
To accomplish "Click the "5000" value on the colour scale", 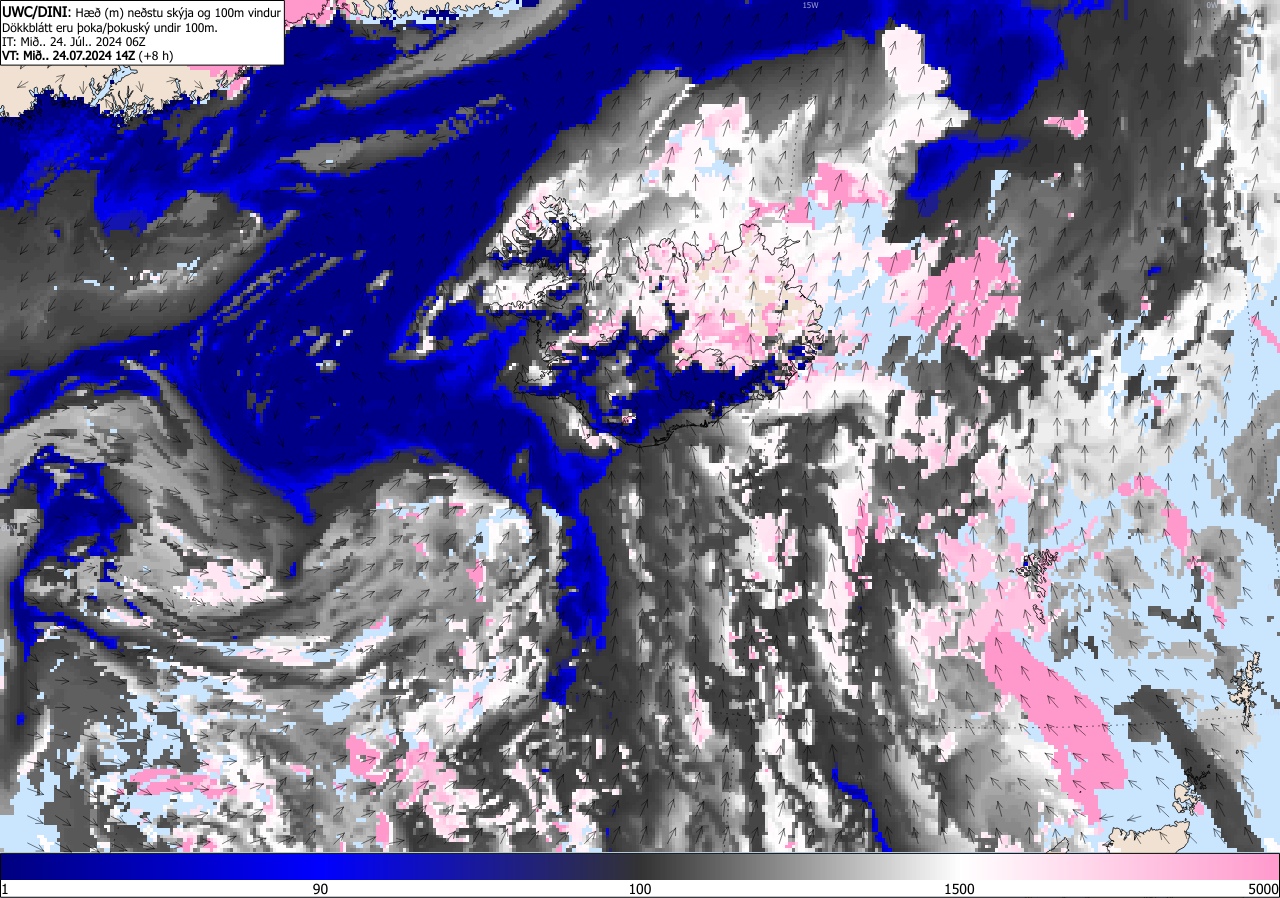I will (x=1262, y=889).
